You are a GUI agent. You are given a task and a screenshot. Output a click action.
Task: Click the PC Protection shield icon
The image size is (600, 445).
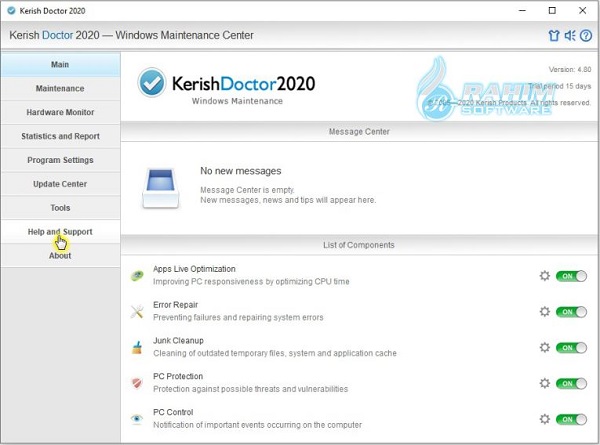(137, 383)
